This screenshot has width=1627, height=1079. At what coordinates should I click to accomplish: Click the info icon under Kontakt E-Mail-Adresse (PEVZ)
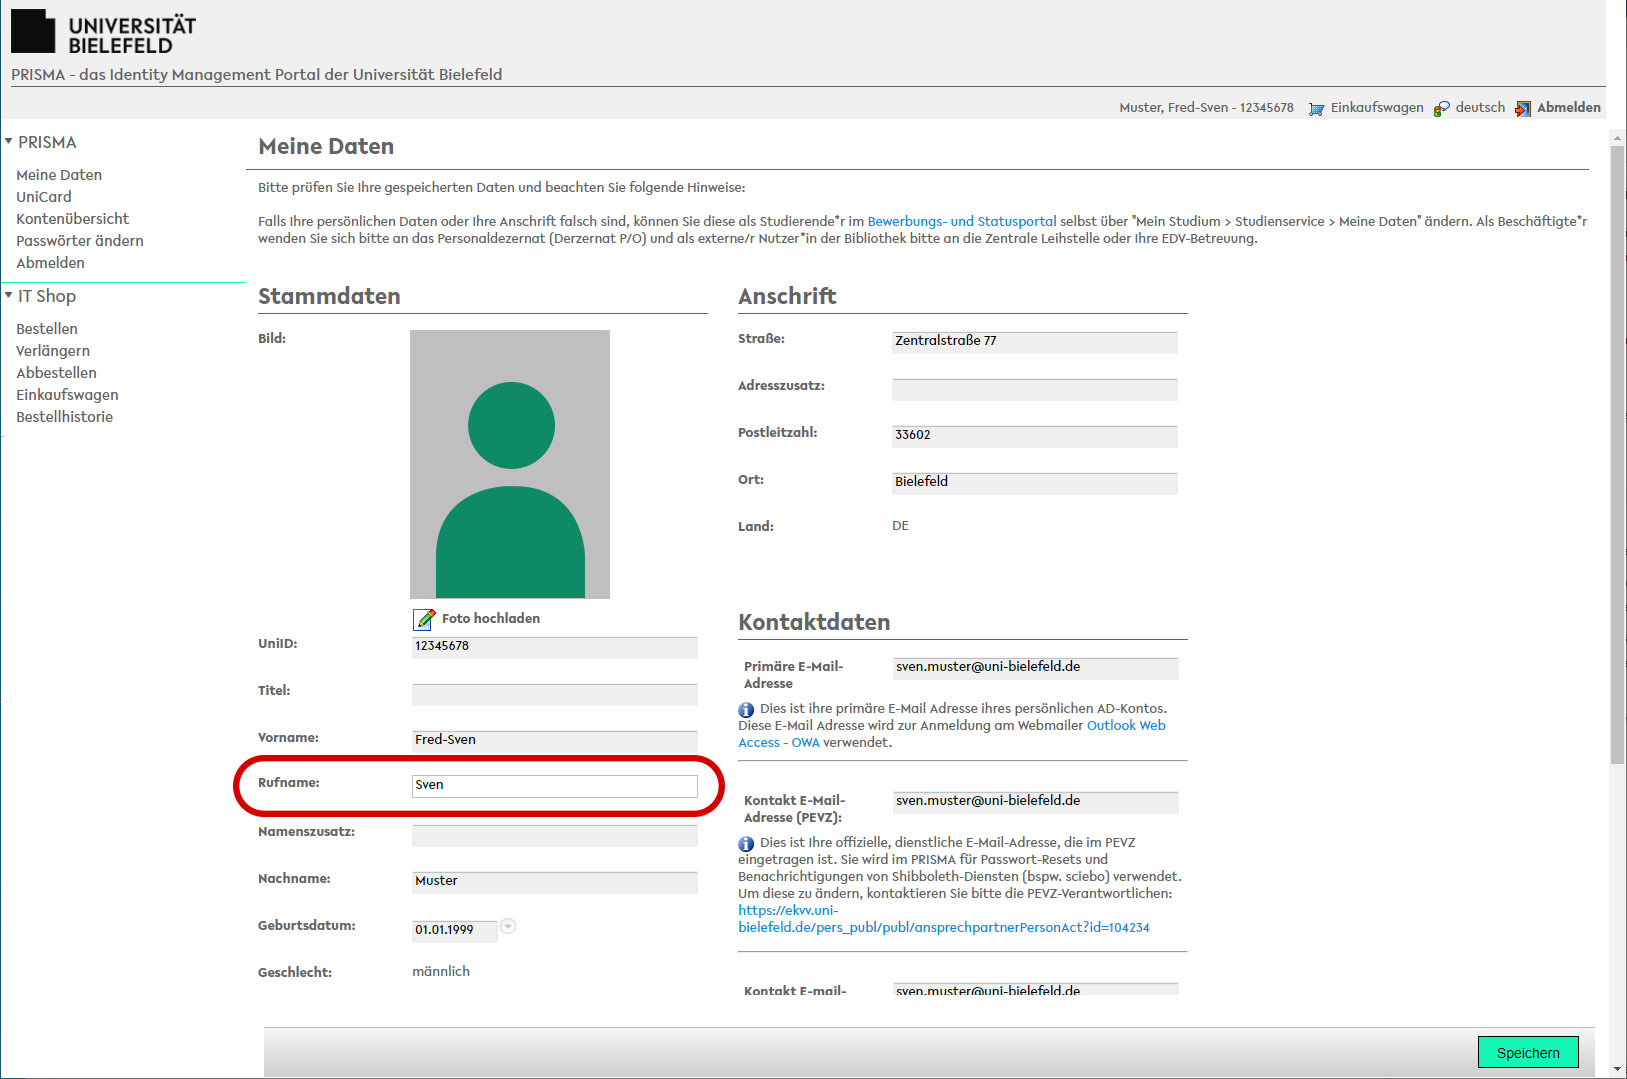pos(746,843)
